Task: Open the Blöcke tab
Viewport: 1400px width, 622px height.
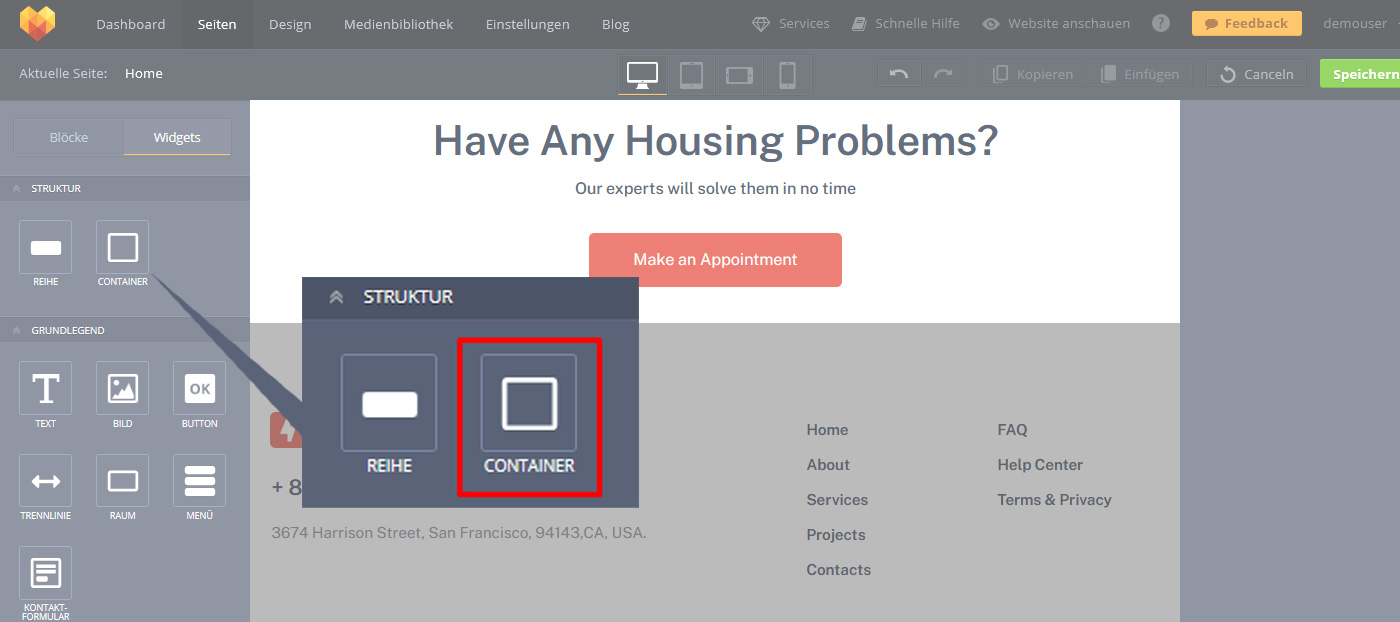Action: point(69,138)
